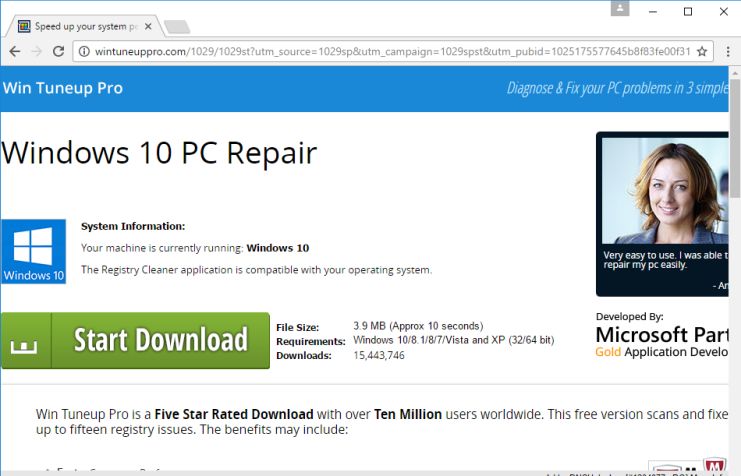Click the 'Diagnose & Fix your PC problems' tagline
This screenshot has width=741, height=476.
tap(617, 88)
